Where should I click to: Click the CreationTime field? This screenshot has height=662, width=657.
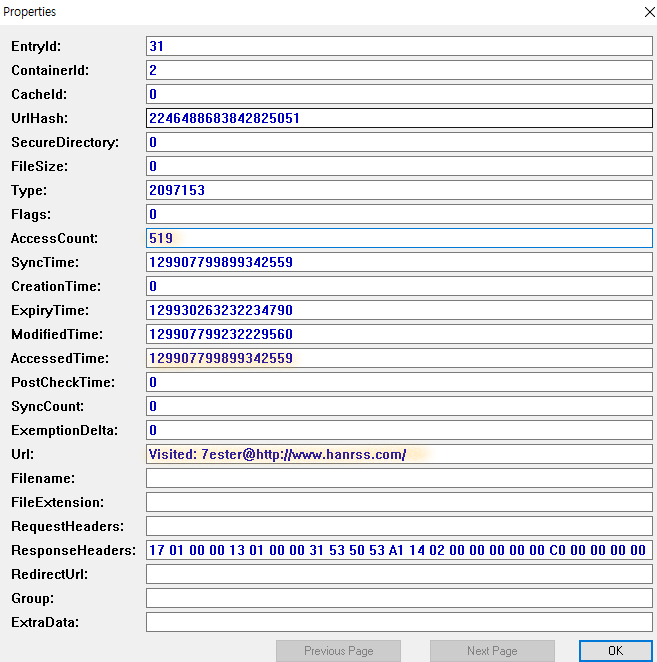[399, 286]
